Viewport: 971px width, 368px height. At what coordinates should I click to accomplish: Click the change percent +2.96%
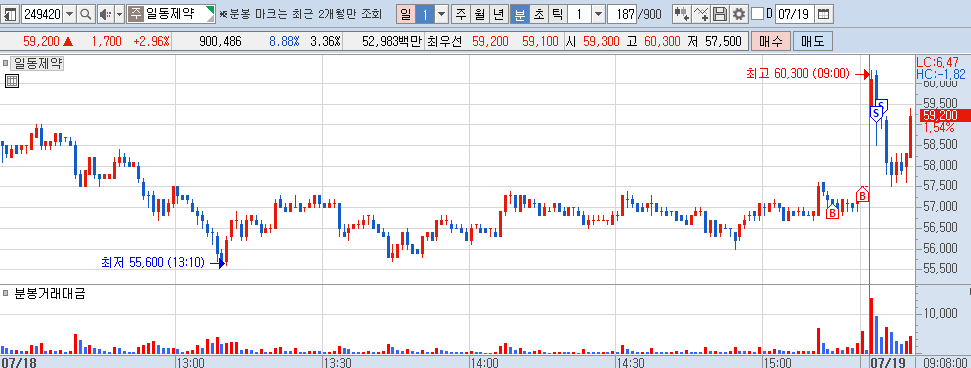151,42
